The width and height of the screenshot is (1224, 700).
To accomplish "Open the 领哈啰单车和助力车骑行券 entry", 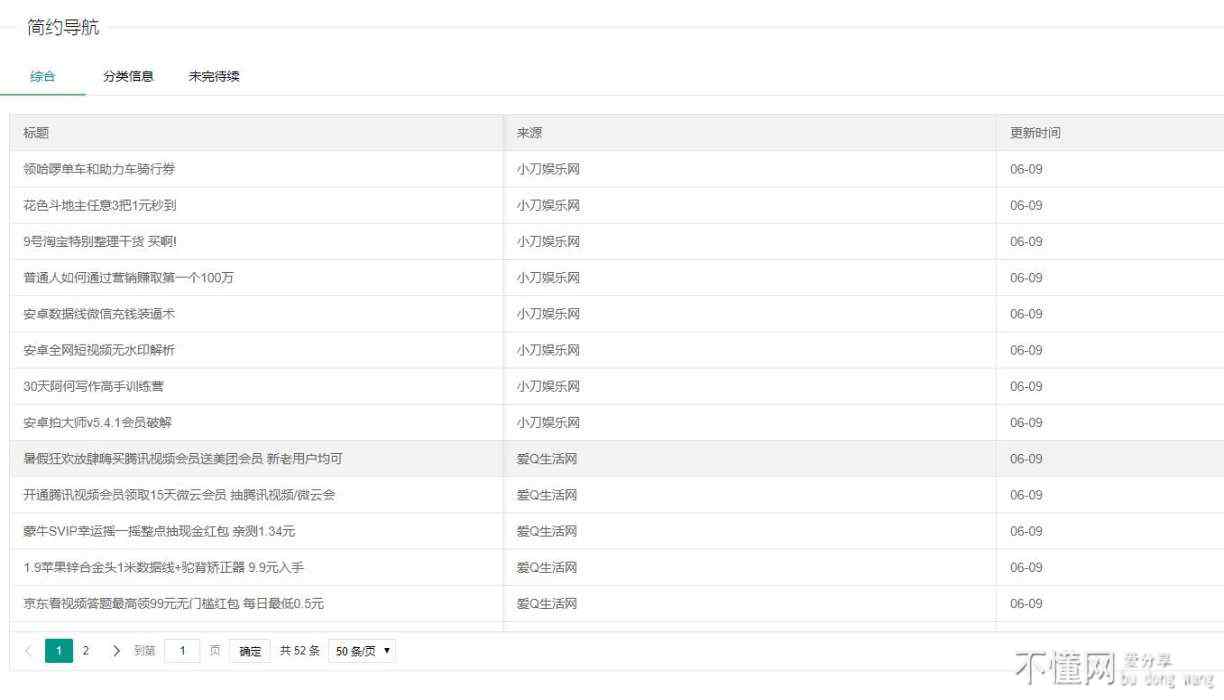I will tap(99, 169).
